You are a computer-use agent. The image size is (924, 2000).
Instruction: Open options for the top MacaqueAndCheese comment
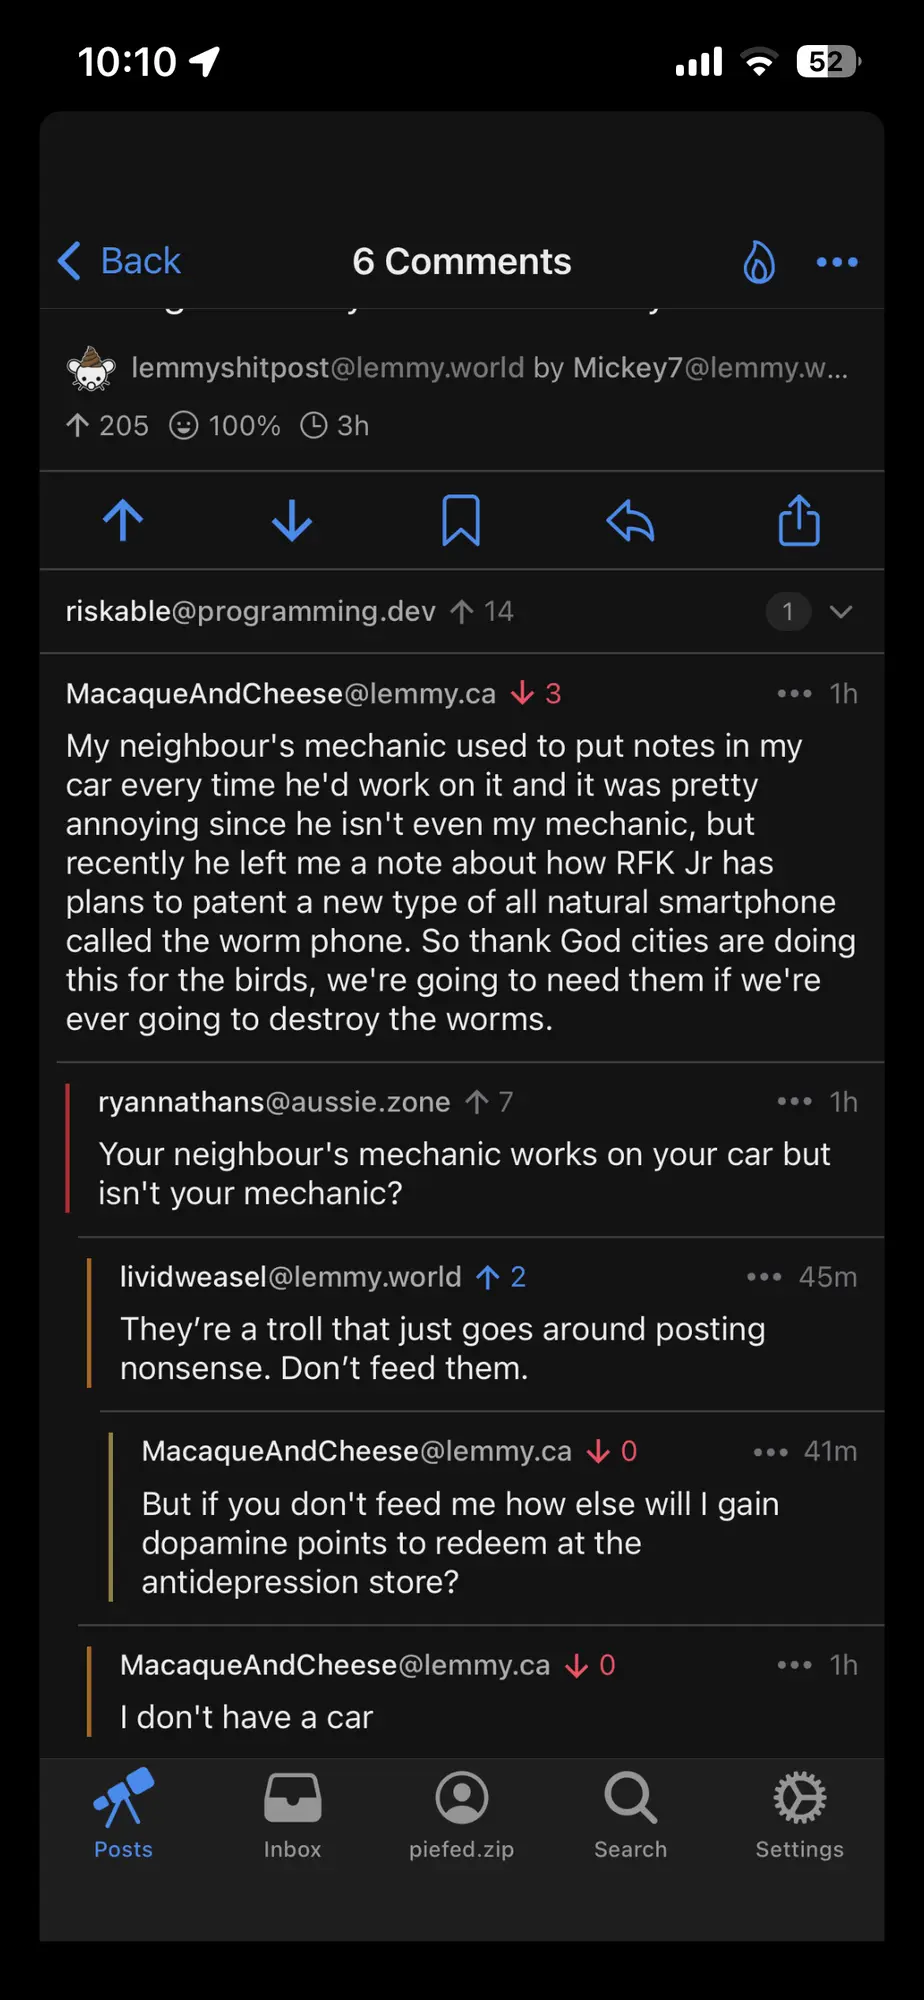(794, 694)
